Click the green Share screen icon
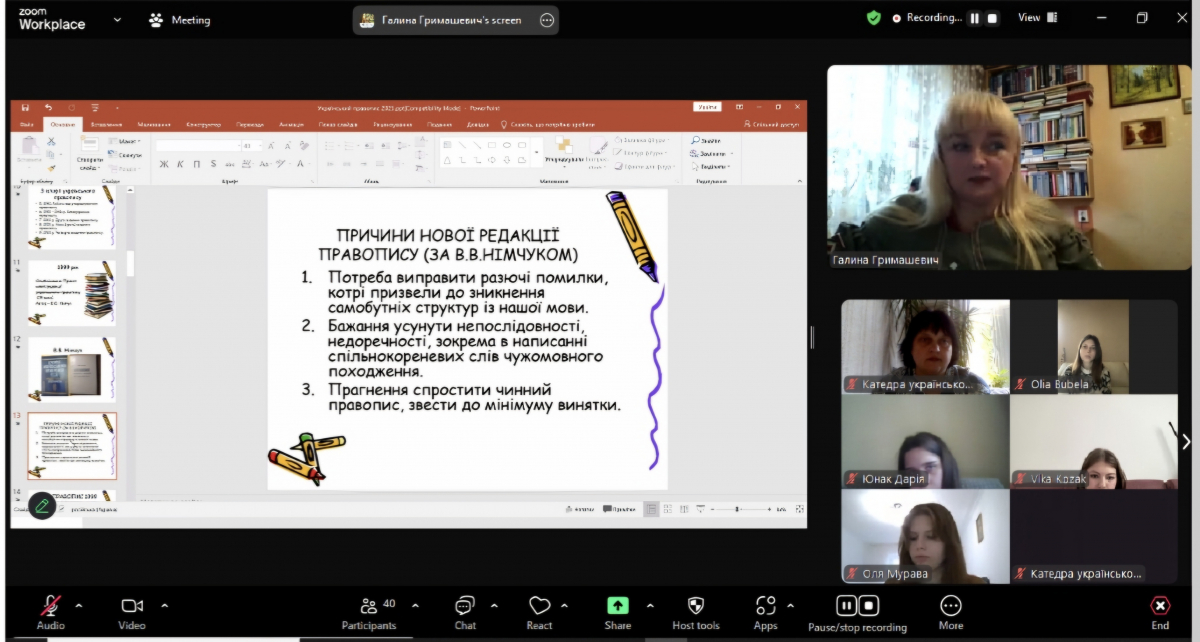 tap(618, 606)
